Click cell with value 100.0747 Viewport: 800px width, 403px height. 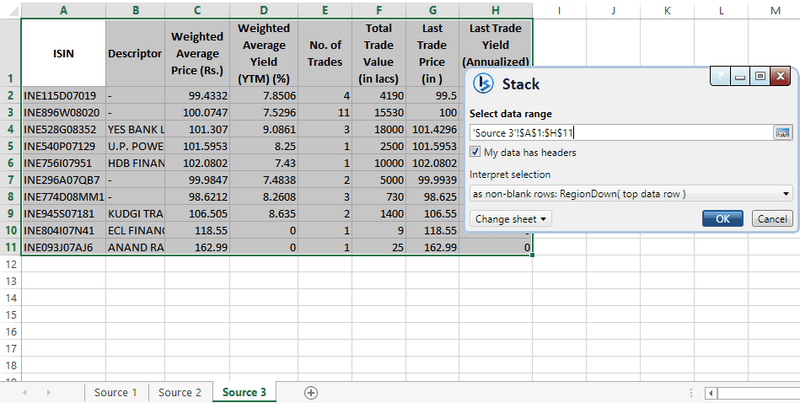(x=197, y=112)
